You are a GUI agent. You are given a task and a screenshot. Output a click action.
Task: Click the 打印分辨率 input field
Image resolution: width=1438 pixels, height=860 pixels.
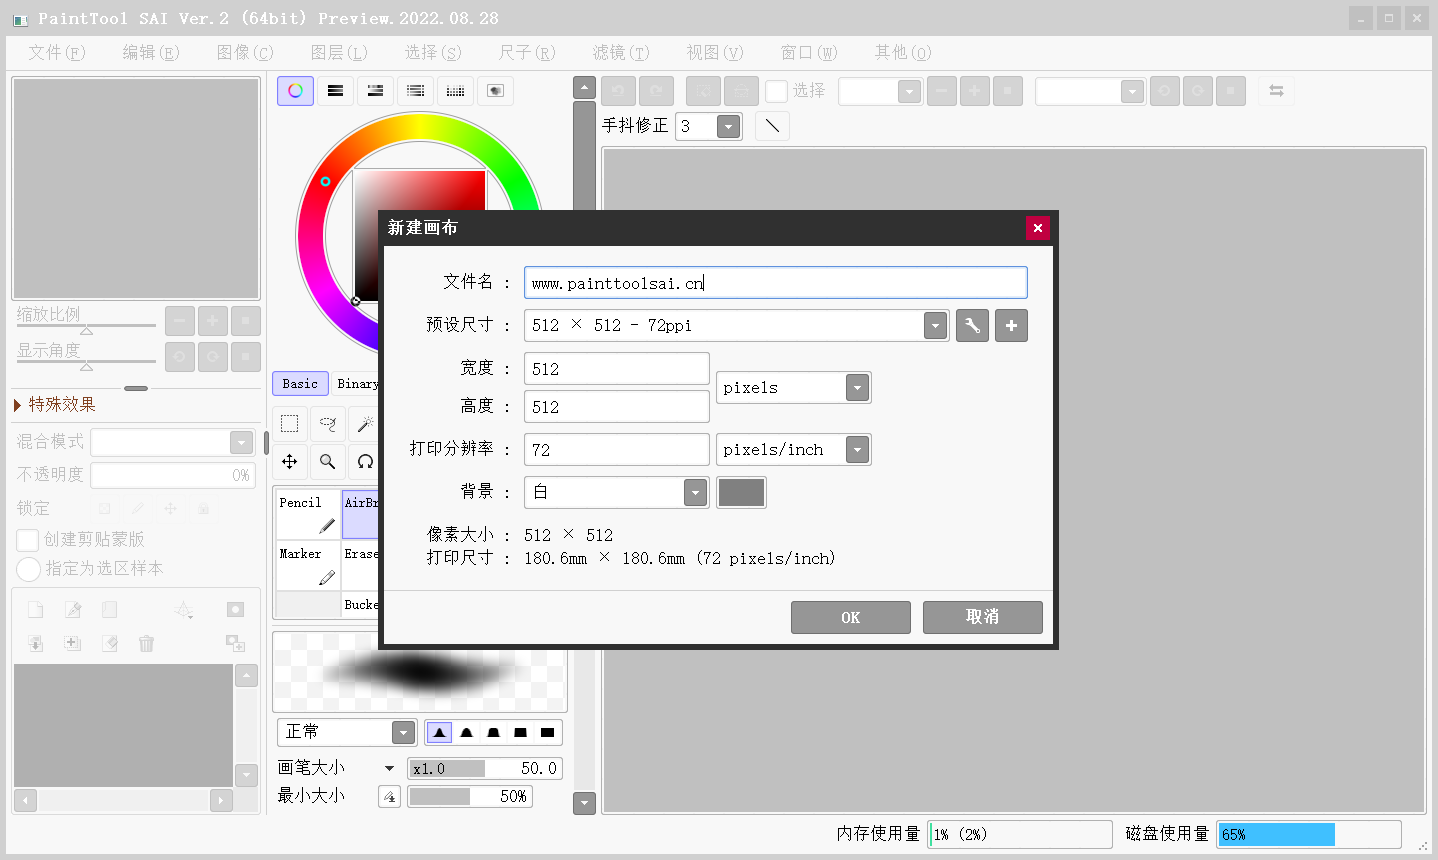coord(617,450)
